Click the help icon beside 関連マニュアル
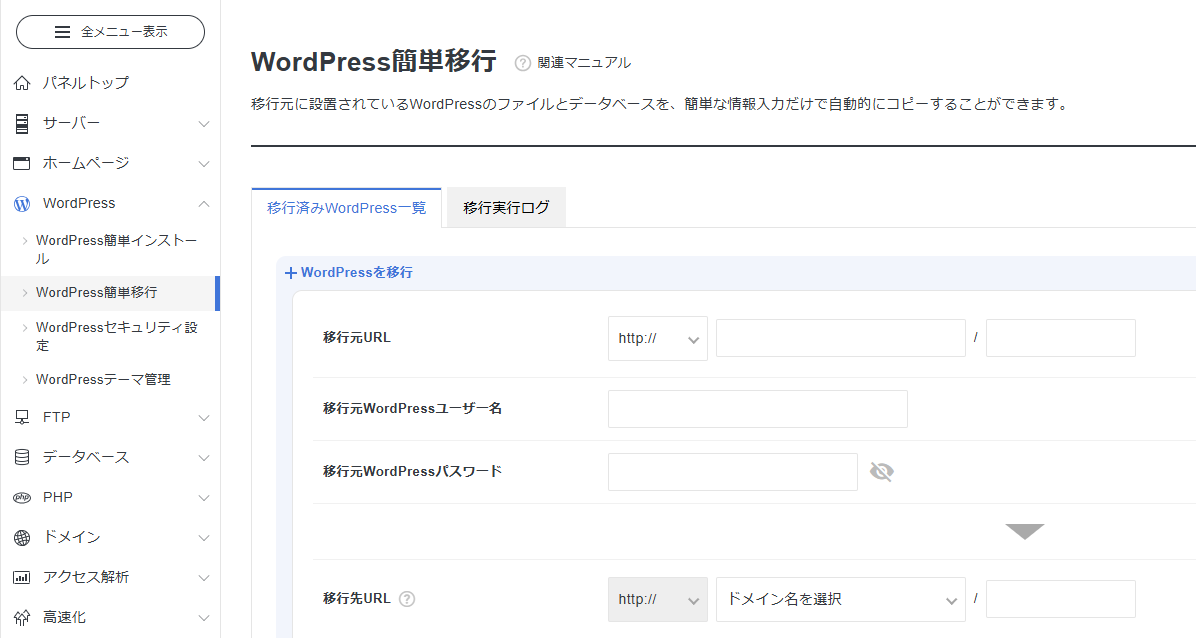Viewport: 1196px width, 638px height. pyautogui.click(x=522, y=63)
